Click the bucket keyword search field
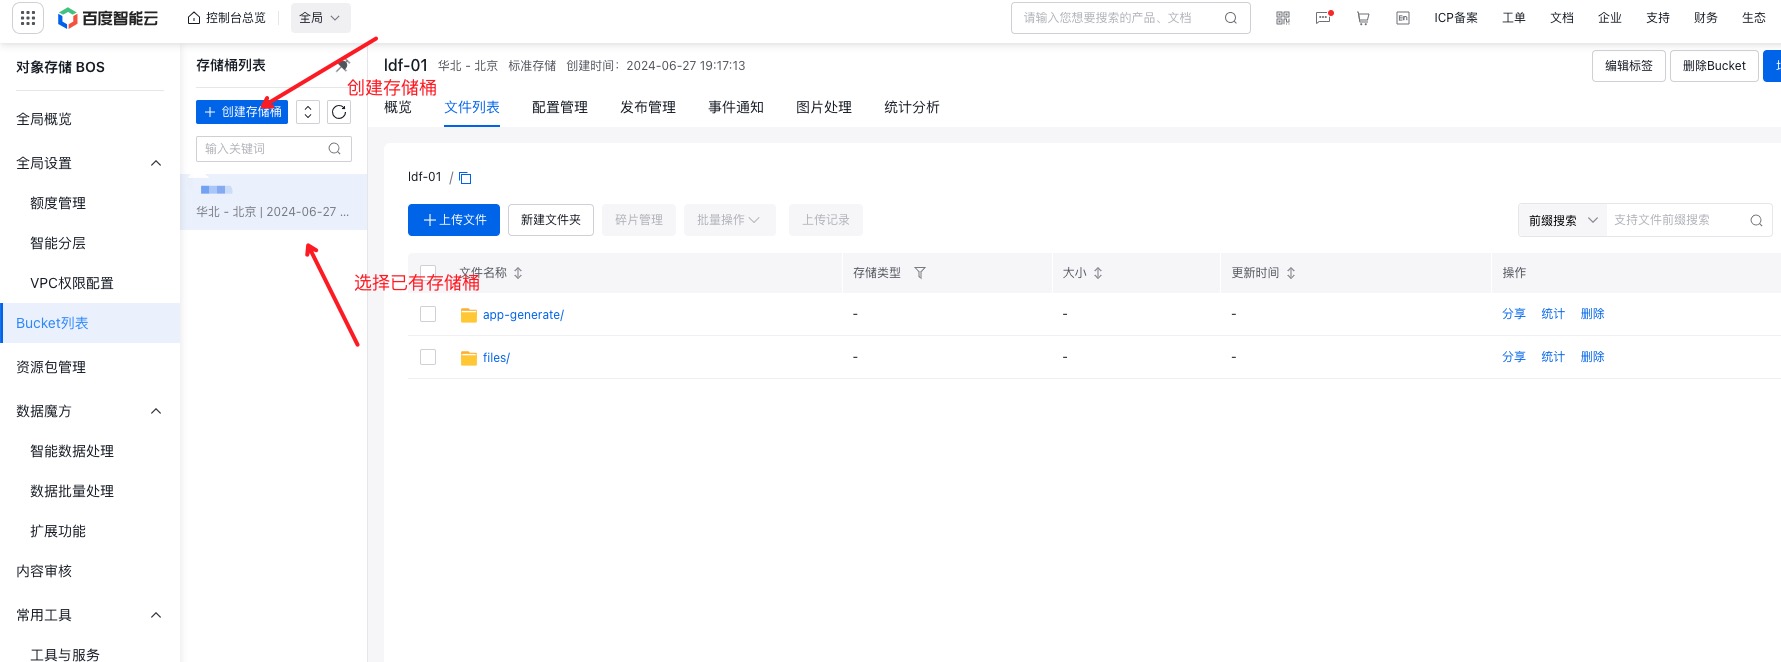 [264, 149]
